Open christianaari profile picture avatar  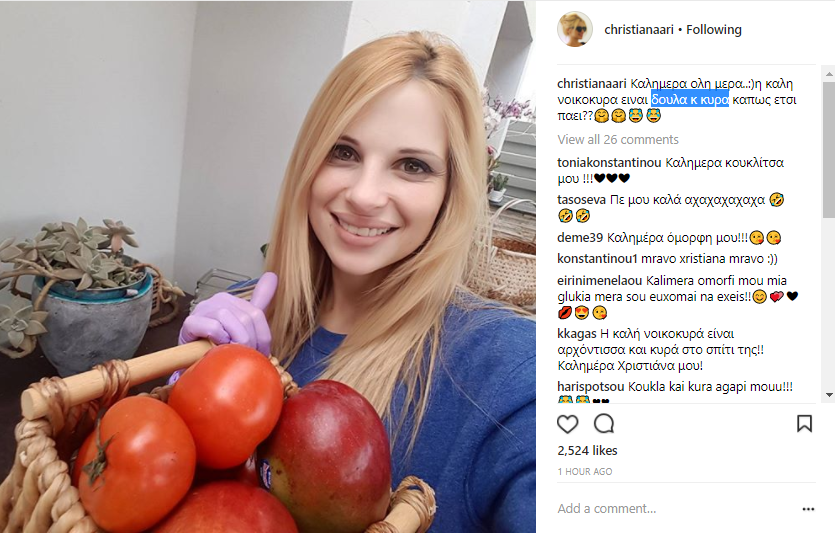tap(575, 29)
